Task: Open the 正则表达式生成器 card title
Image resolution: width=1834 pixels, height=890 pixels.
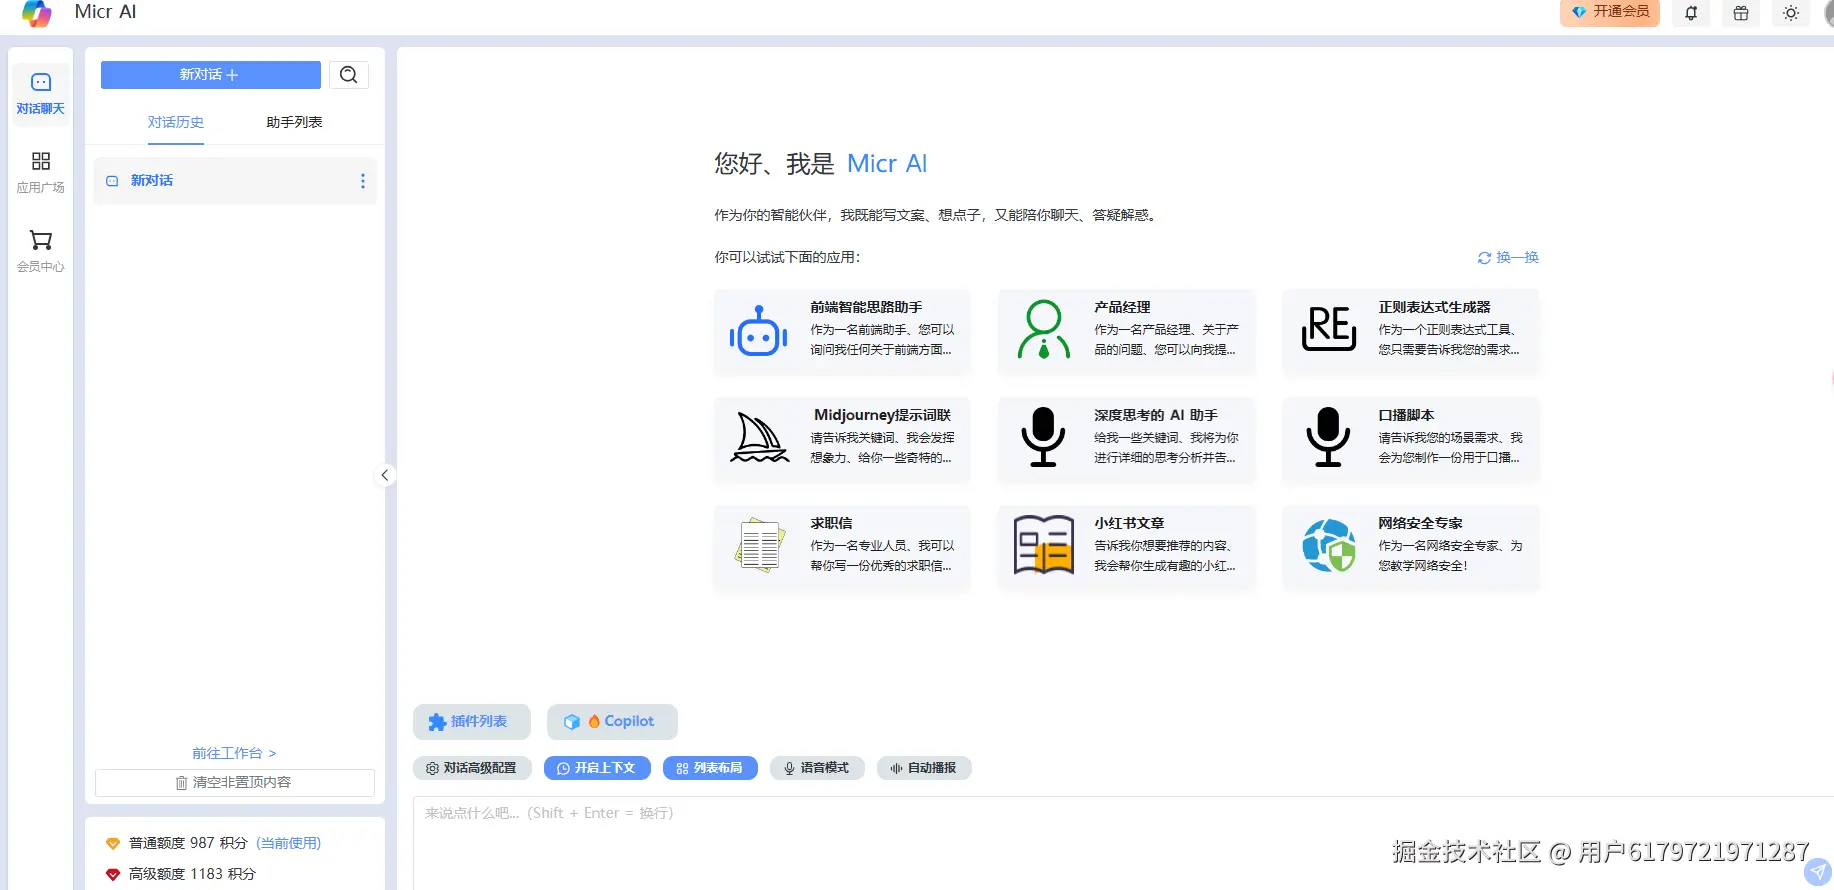Action: (x=1434, y=307)
